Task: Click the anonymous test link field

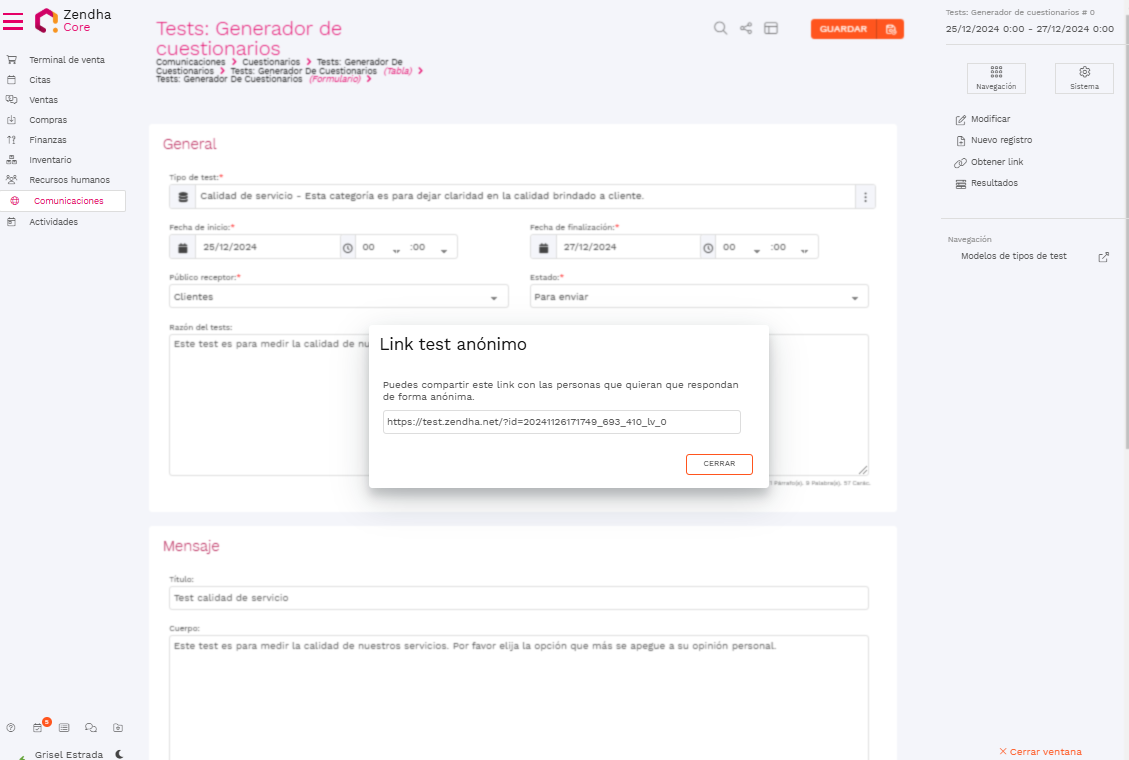Action: pos(561,422)
